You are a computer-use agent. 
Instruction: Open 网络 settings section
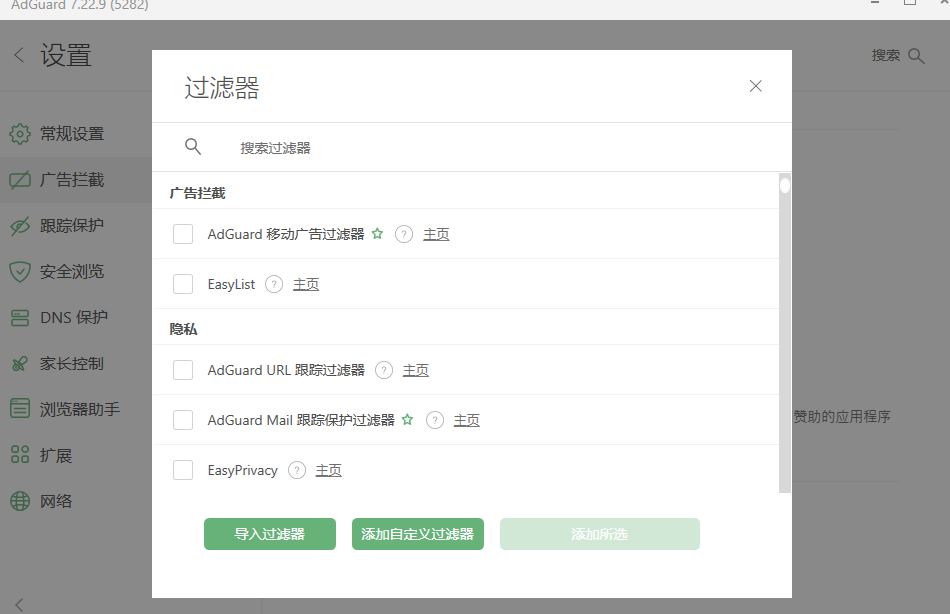(76, 501)
